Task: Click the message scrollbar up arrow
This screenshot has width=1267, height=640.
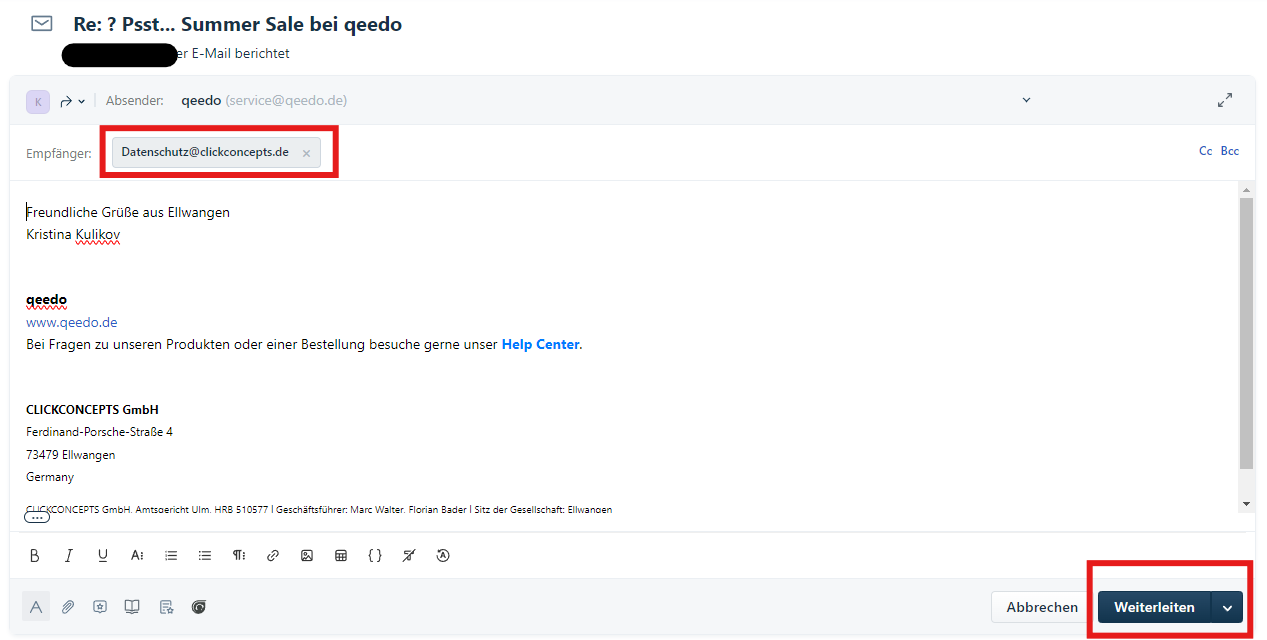Action: tap(1246, 189)
